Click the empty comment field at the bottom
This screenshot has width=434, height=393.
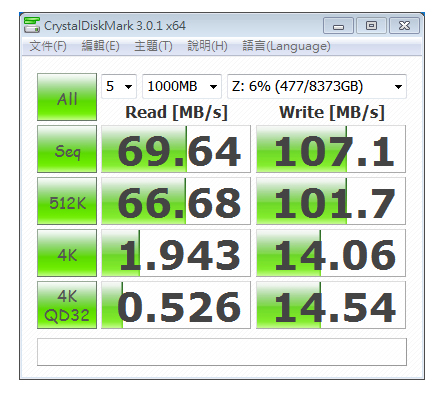click(x=222, y=352)
